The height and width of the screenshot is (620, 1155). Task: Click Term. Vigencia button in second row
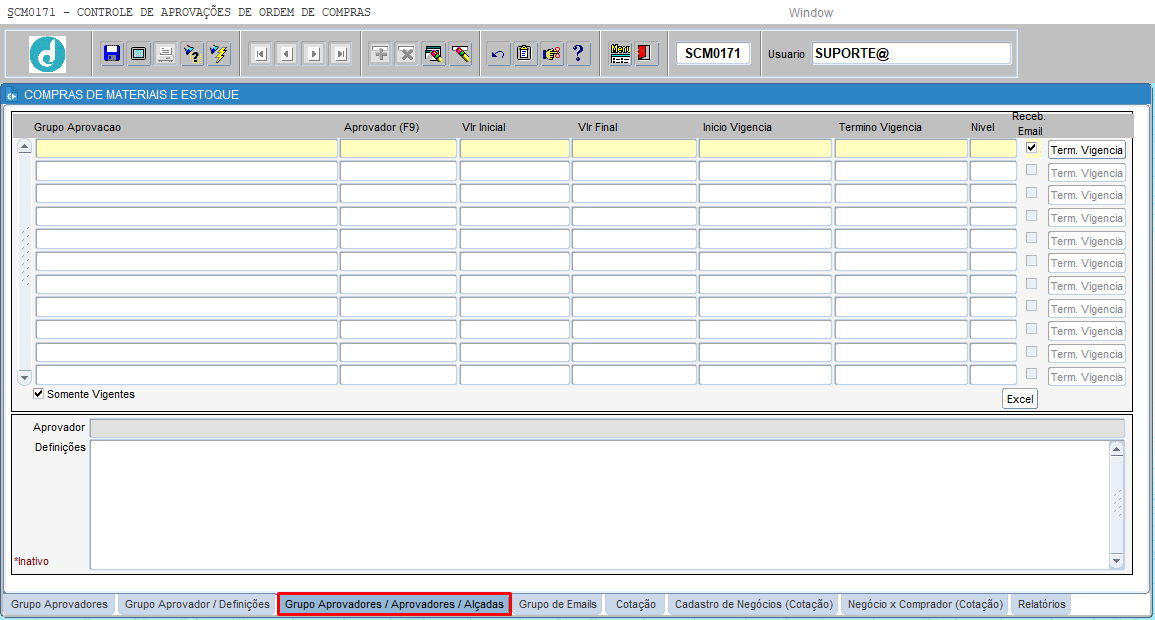[1086, 173]
